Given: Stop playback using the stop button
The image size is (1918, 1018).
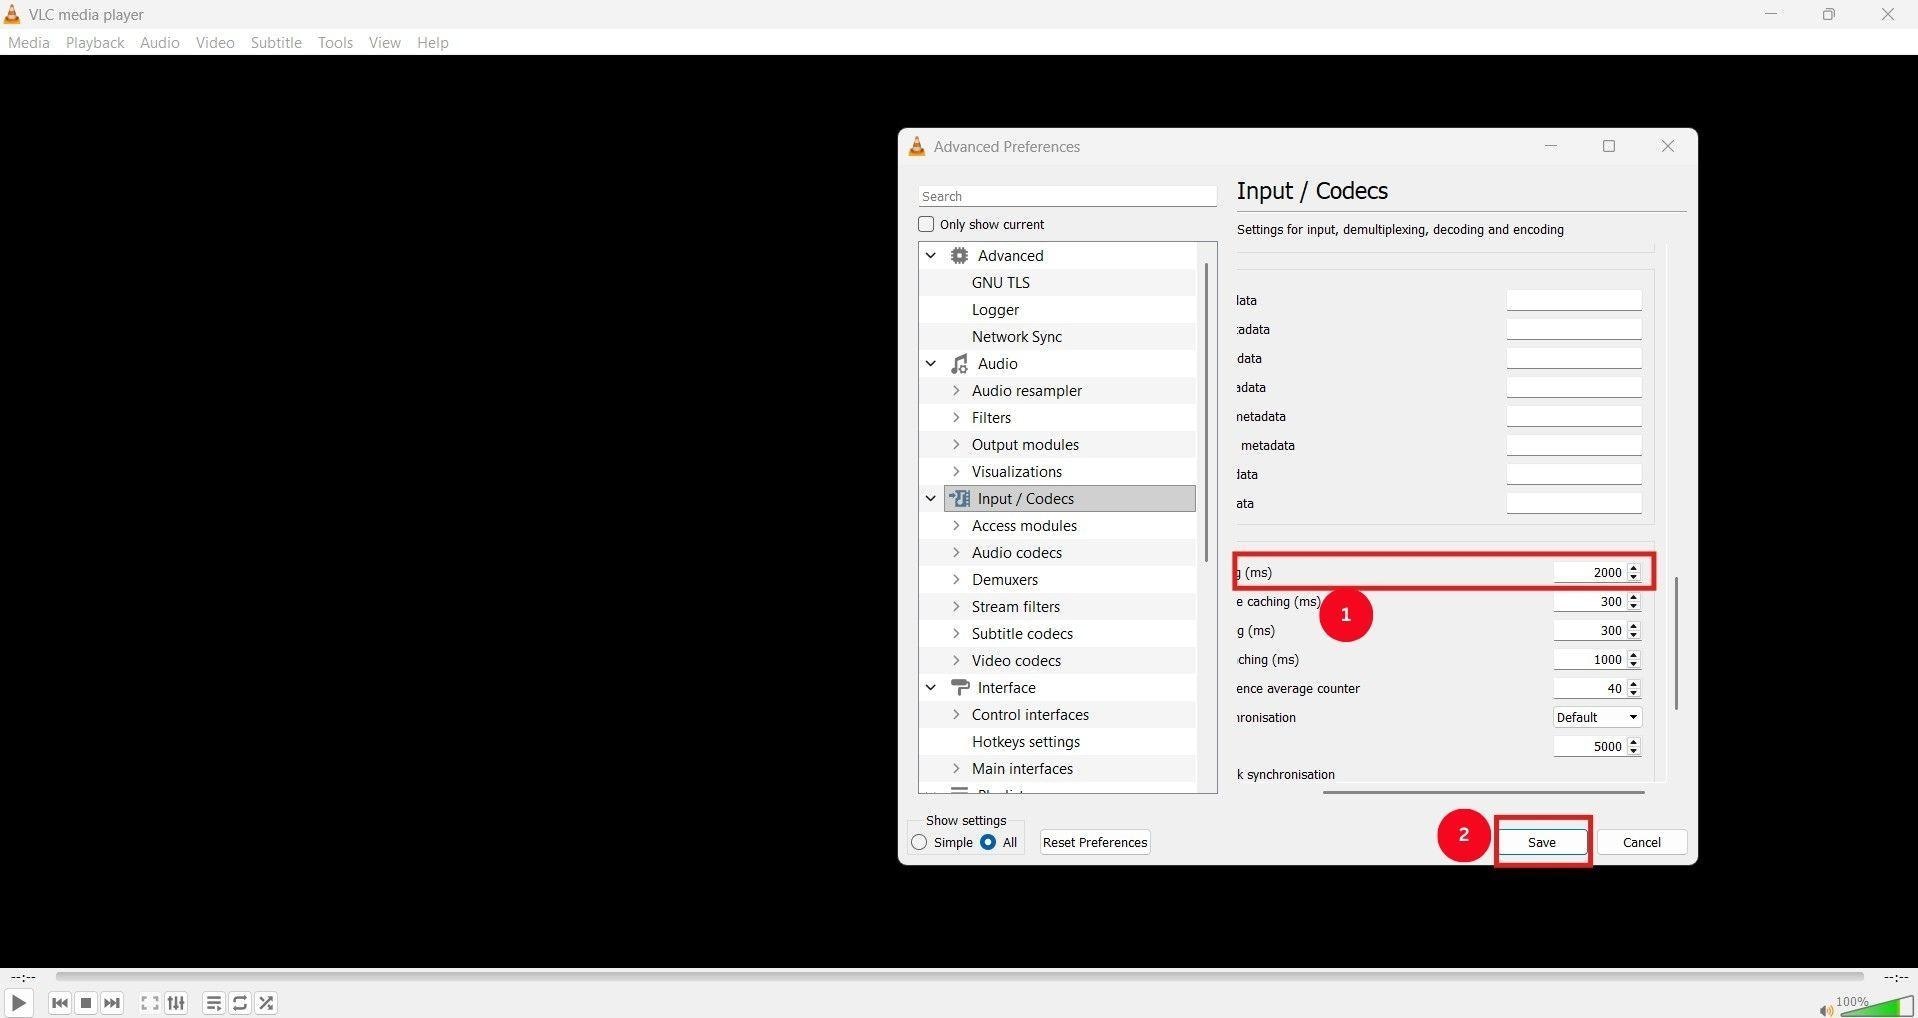Looking at the screenshot, I should [86, 1003].
